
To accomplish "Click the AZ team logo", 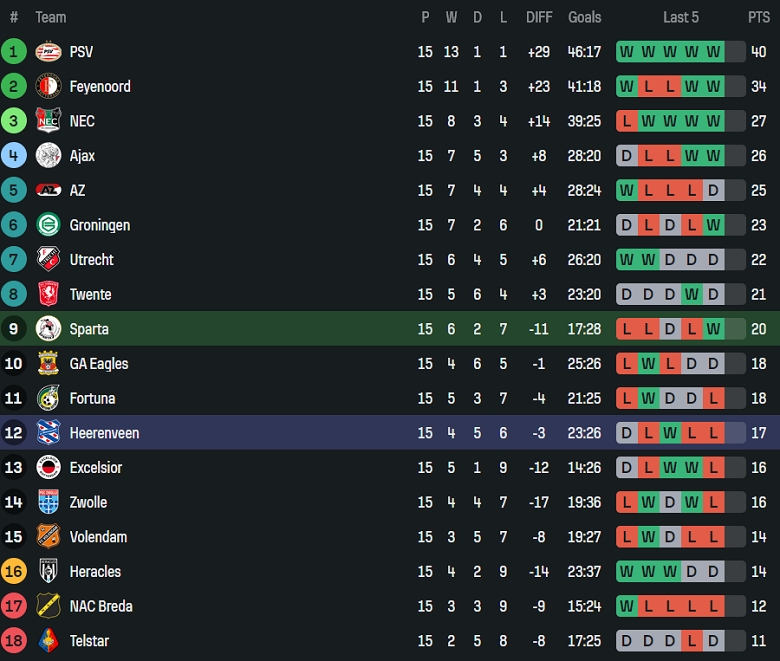I will [48, 191].
